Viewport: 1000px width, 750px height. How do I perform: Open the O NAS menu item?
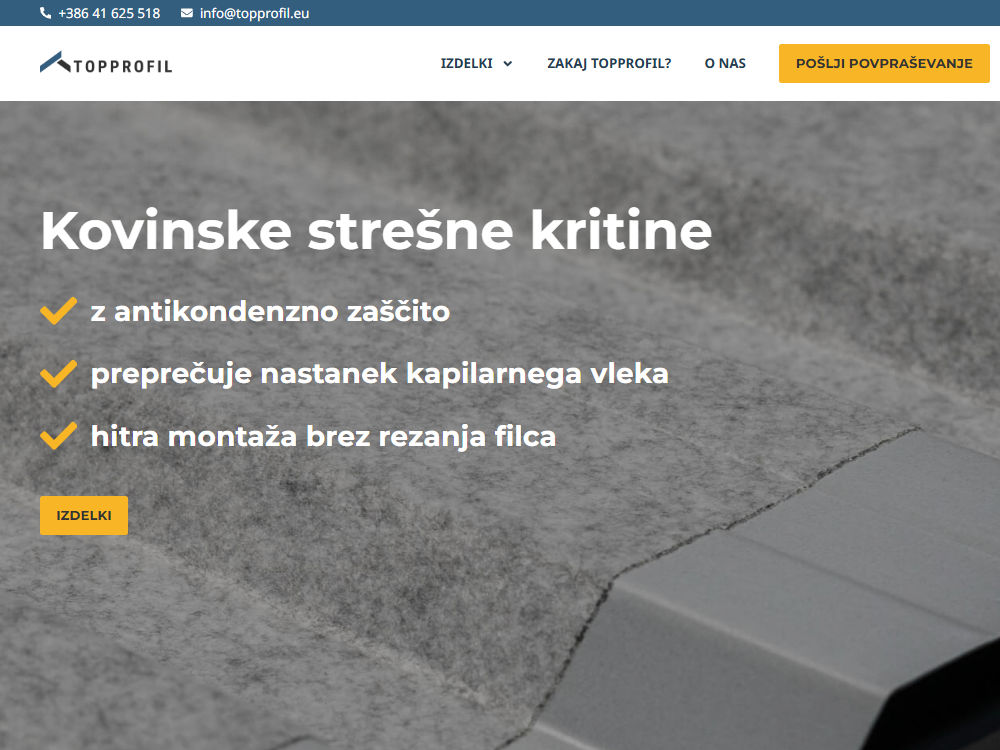(725, 63)
